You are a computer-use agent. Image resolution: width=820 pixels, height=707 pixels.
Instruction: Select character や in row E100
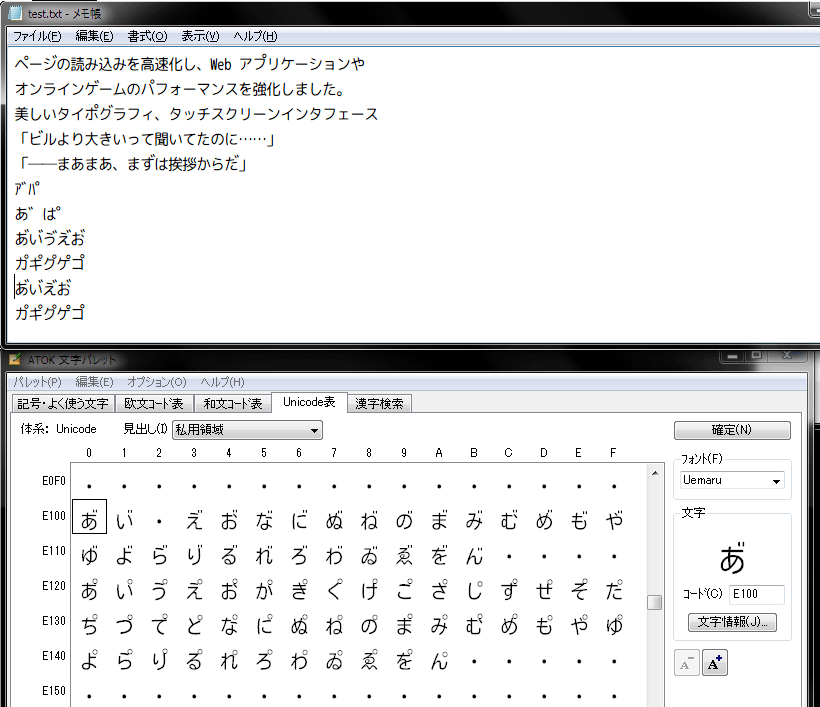tap(614, 520)
